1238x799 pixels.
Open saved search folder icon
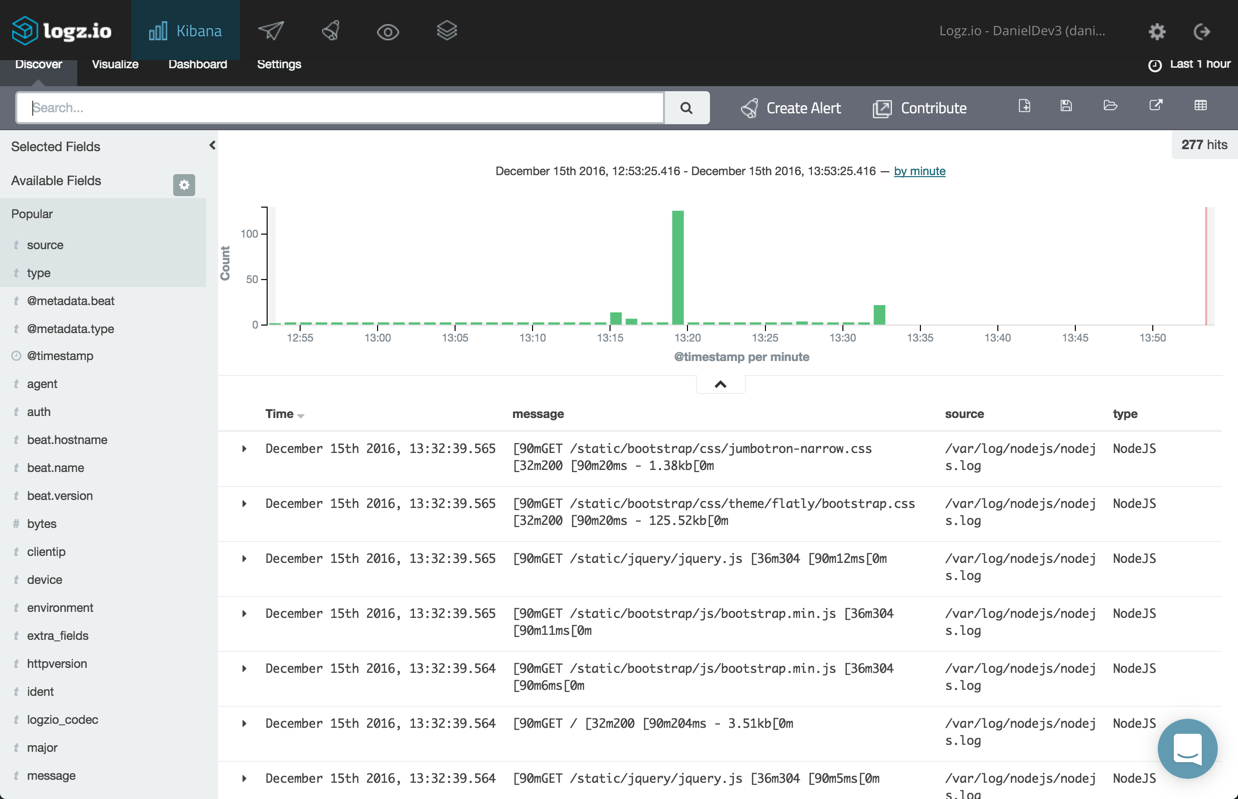1110,106
